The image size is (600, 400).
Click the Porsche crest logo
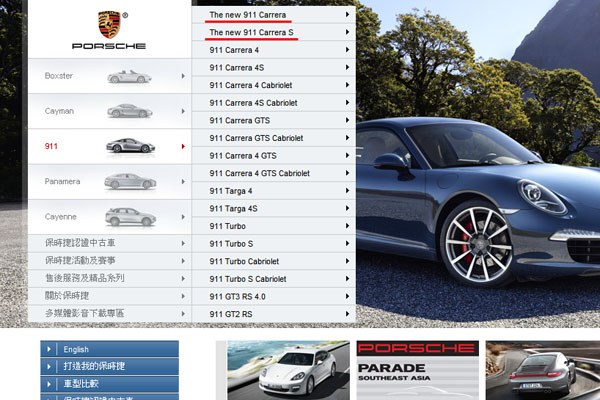pyautogui.click(x=109, y=23)
